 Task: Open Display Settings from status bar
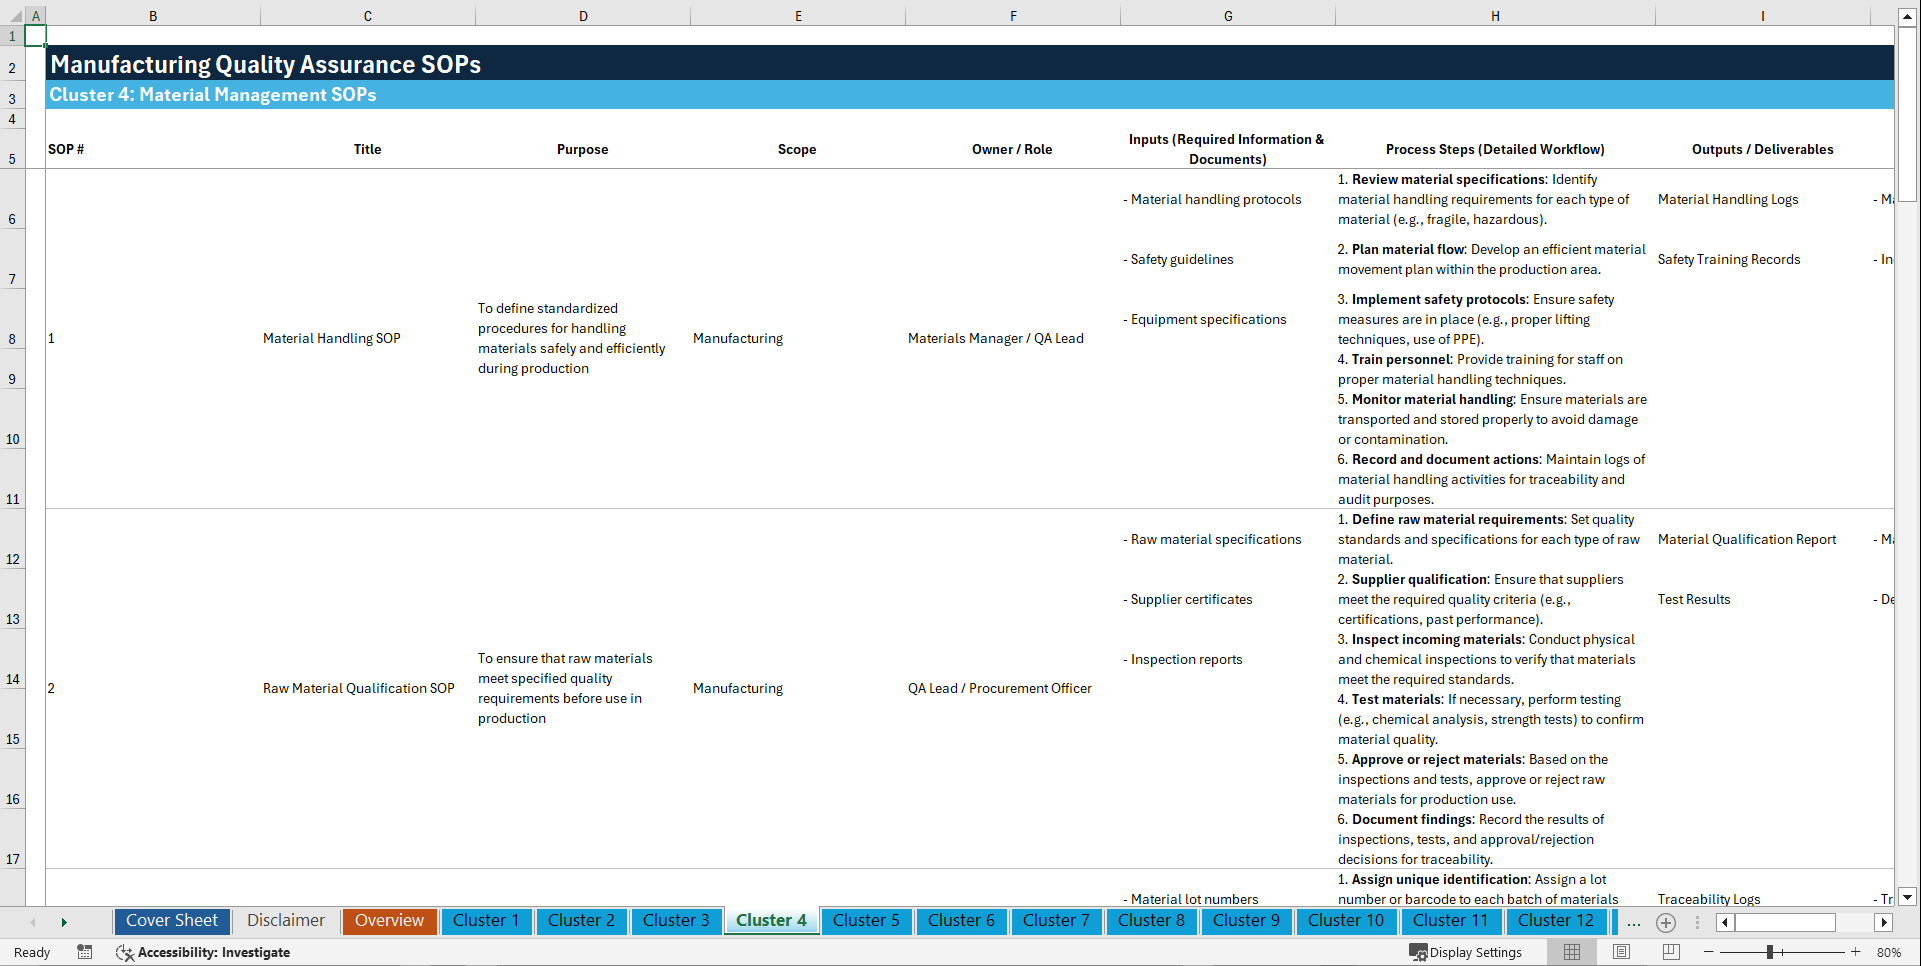tap(1466, 952)
